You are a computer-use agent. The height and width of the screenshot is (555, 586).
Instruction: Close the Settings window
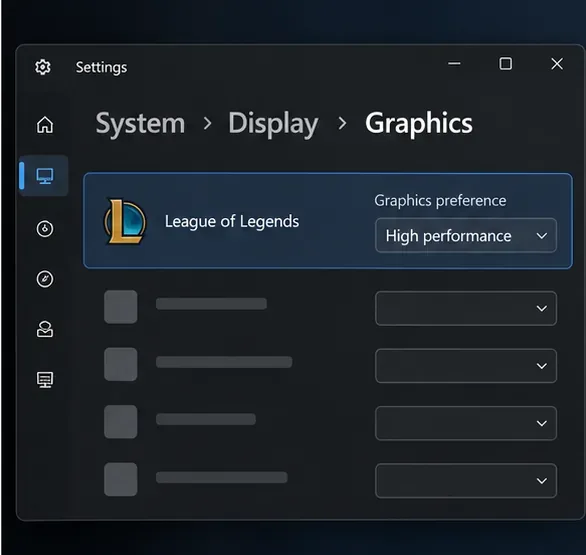[557, 64]
